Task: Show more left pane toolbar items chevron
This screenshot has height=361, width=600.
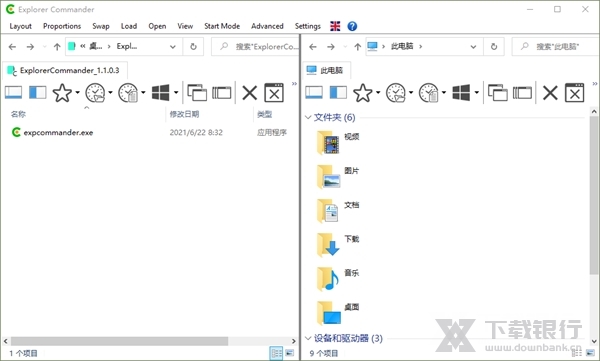Action: pos(294,83)
